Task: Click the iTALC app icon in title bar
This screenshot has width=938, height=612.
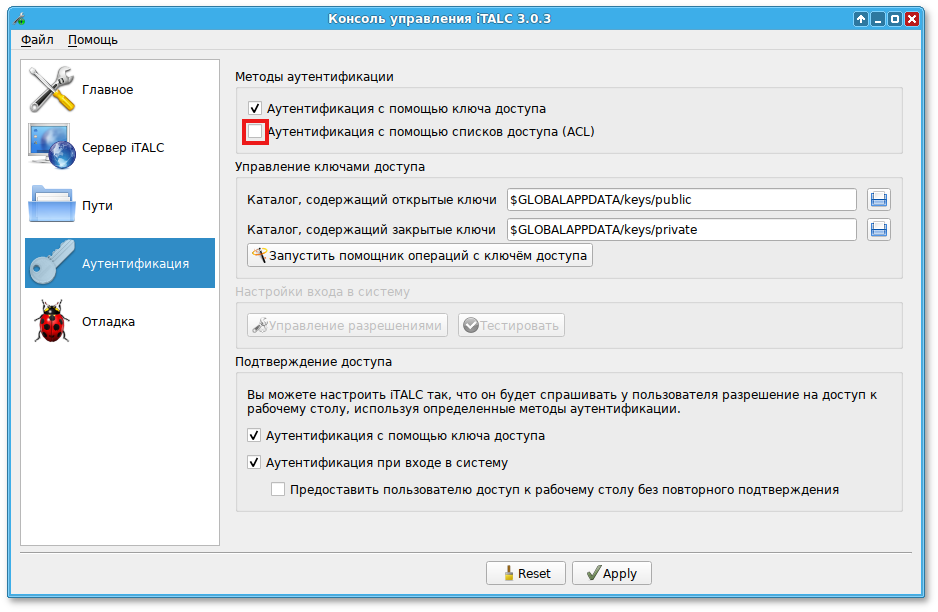Action: [x=20, y=19]
